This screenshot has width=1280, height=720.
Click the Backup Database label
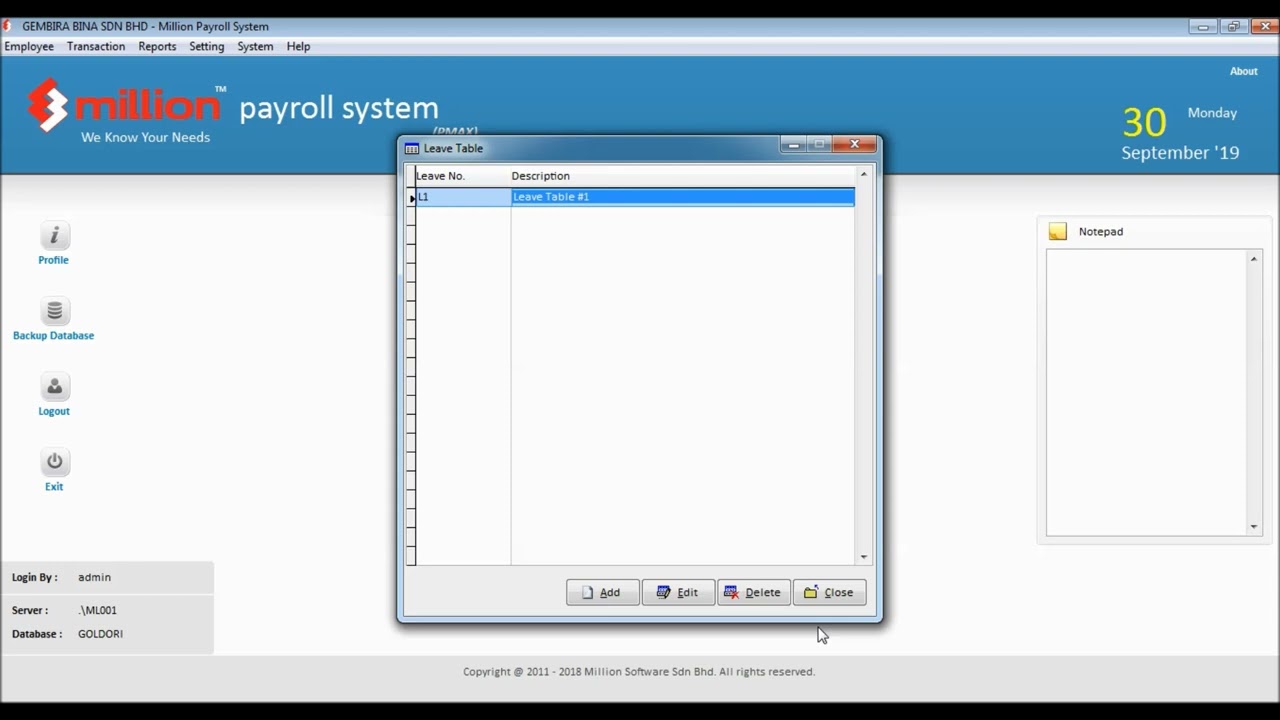[x=54, y=336]
